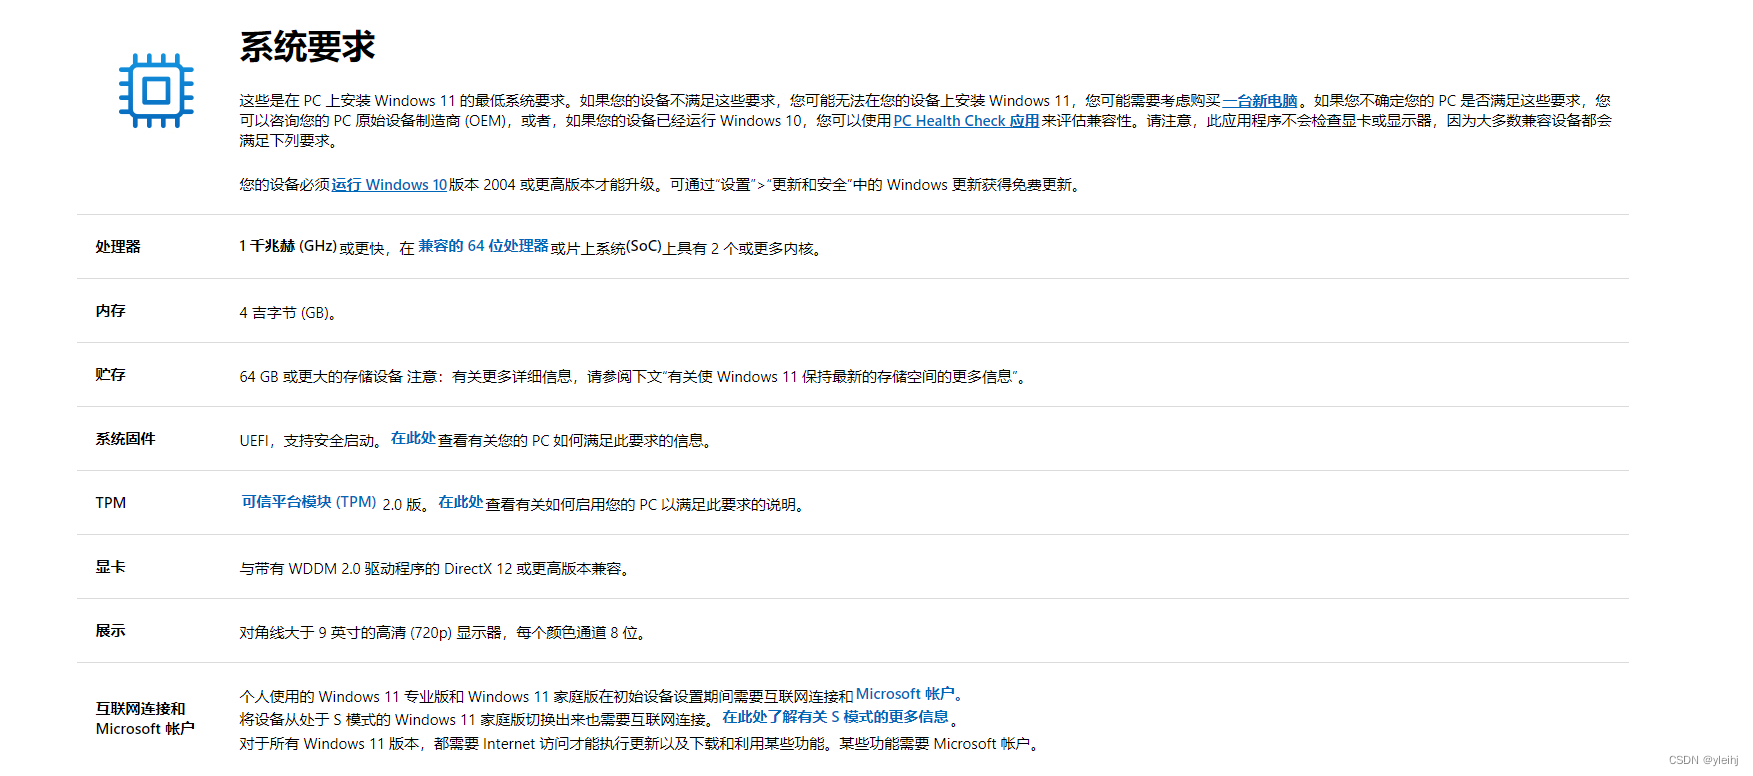Select the 系统固件 row label
This screenshot has height=776, width=1753.
[125, 439]
